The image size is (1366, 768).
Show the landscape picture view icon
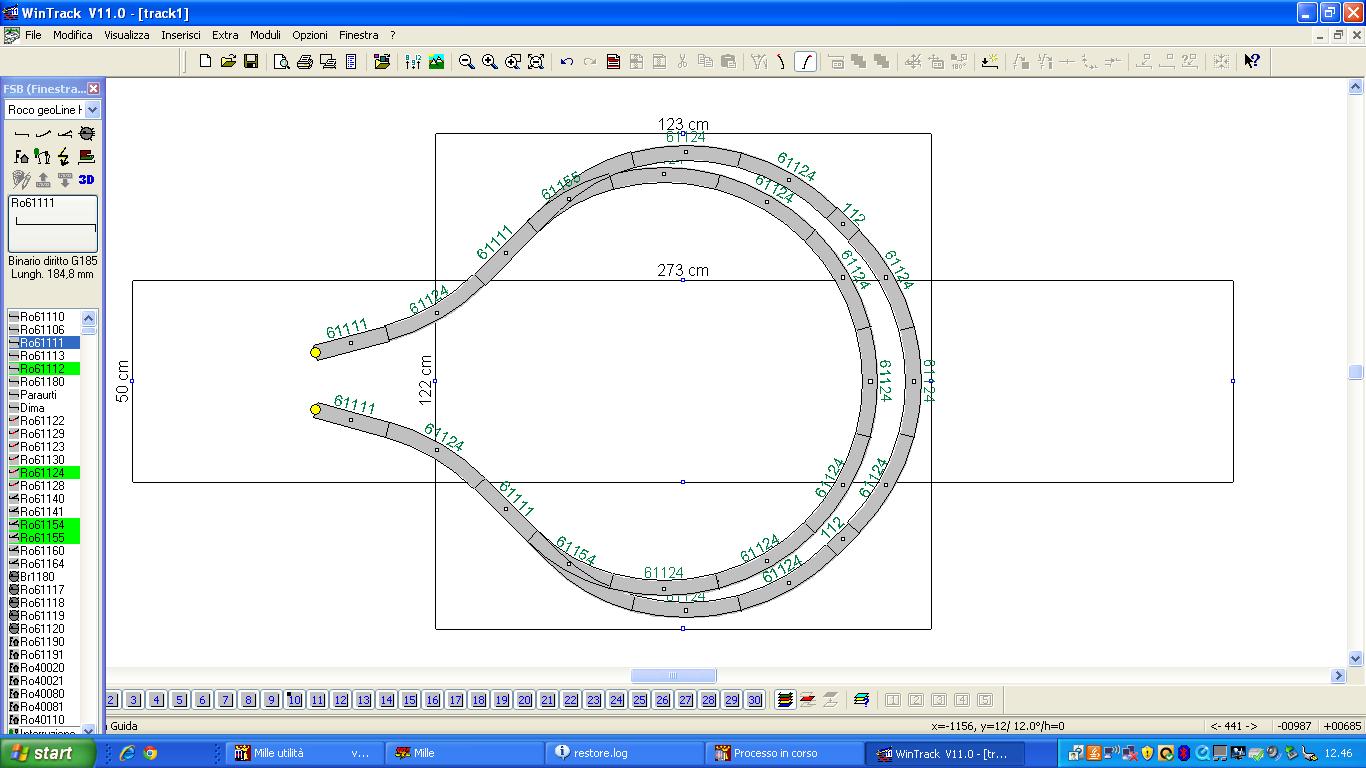436,61
